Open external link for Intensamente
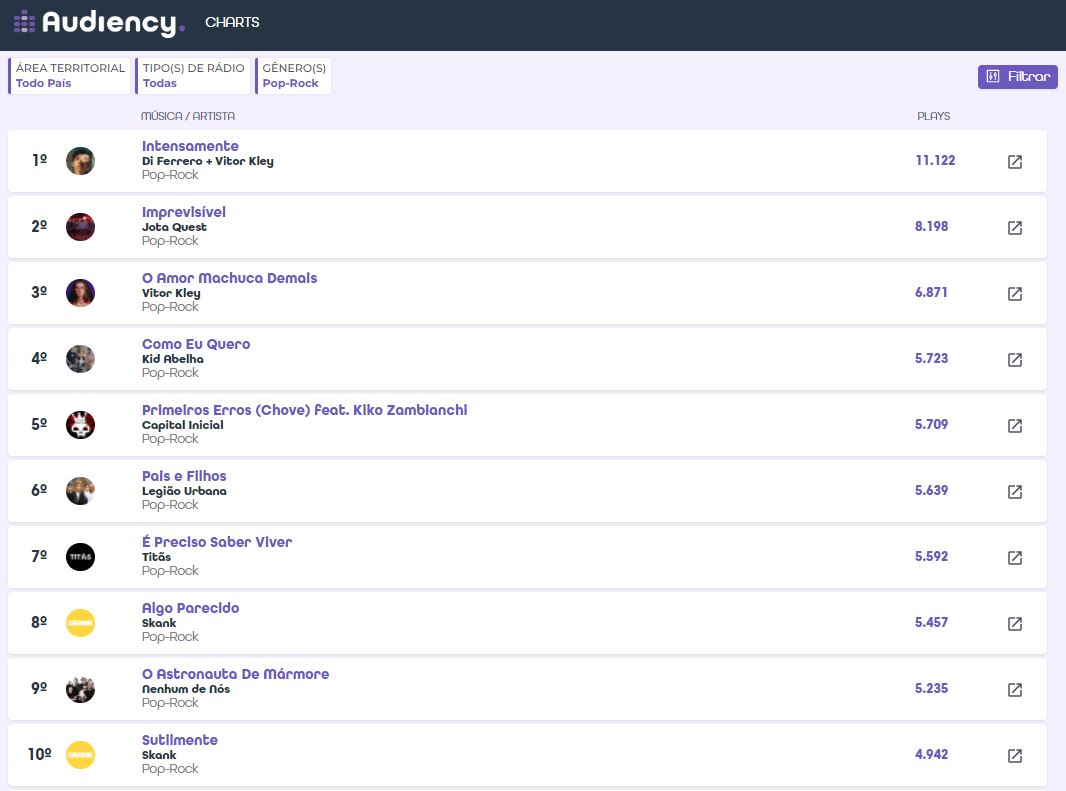The height and width of the screenshot is (791, 1066). click(x=1014, y=162)
